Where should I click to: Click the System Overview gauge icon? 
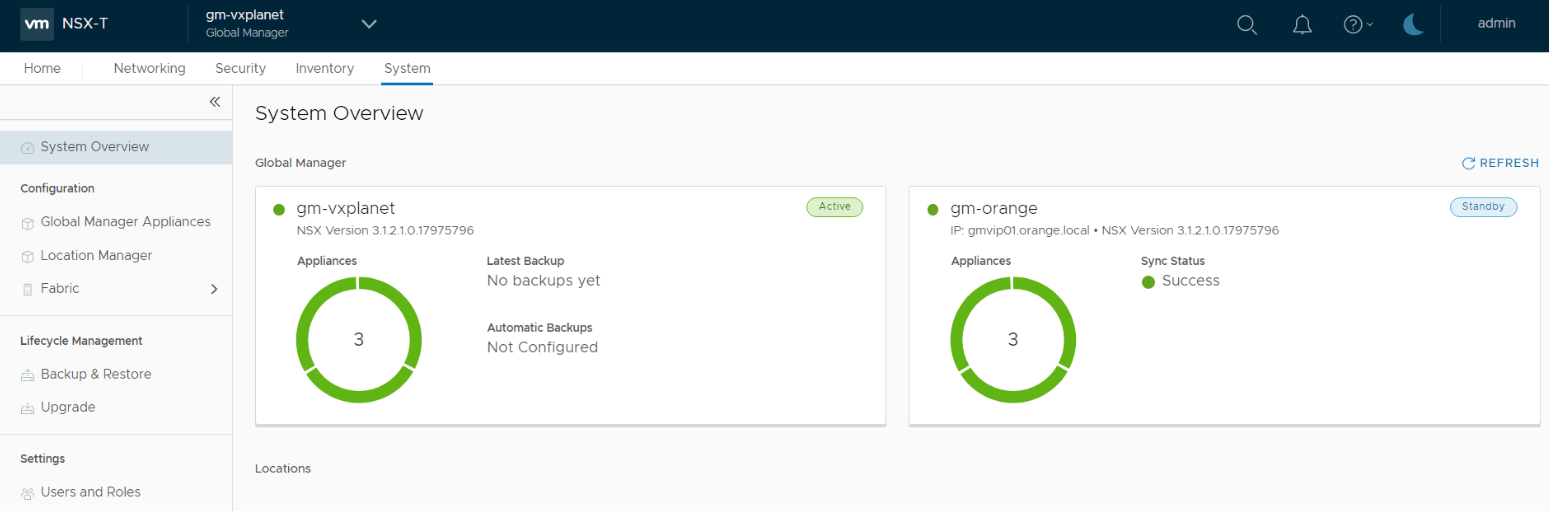(x=28, y=148)
